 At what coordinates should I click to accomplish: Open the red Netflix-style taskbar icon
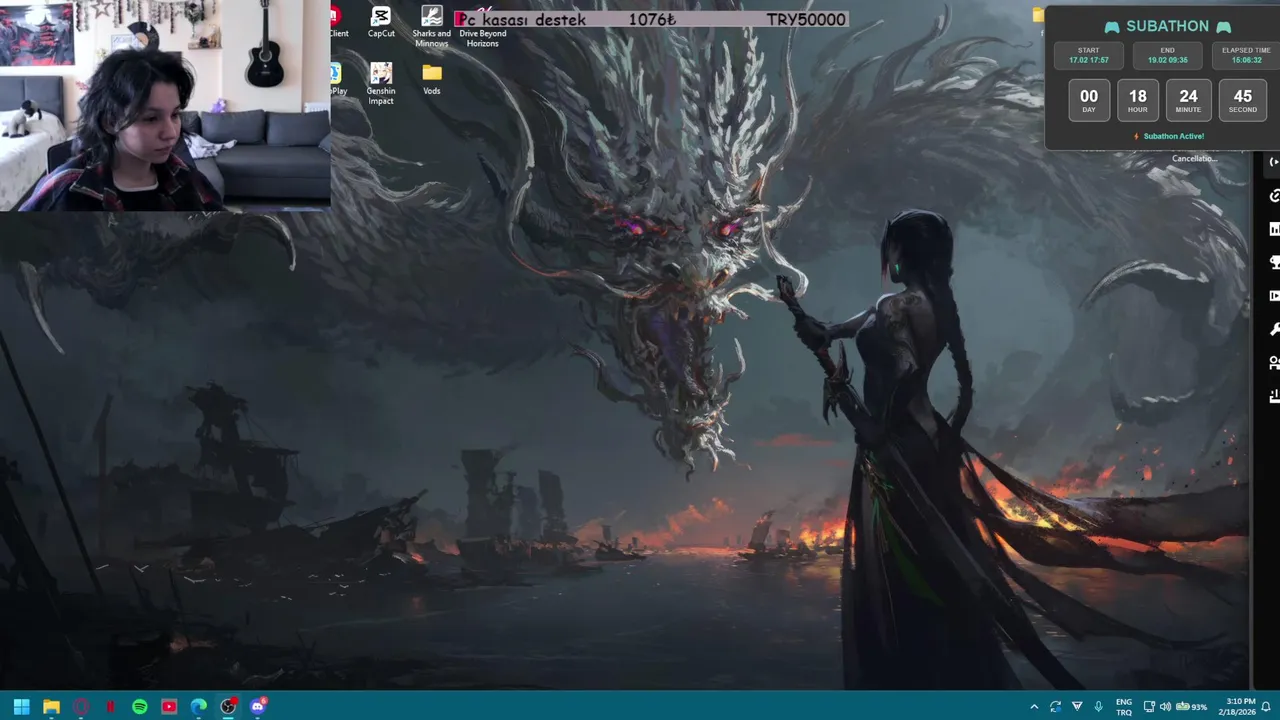[x=110, y=706]
